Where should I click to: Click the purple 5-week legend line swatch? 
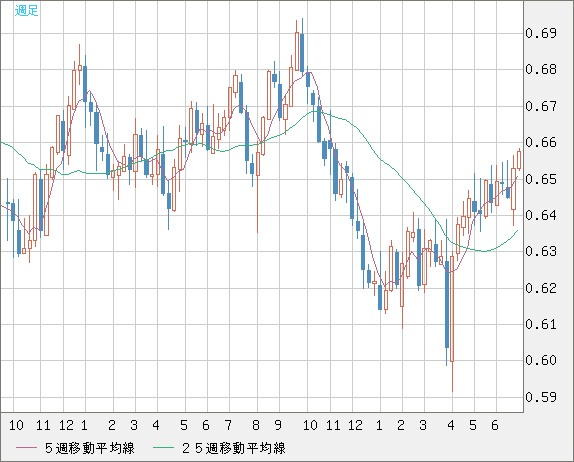[x=26, y=448]
